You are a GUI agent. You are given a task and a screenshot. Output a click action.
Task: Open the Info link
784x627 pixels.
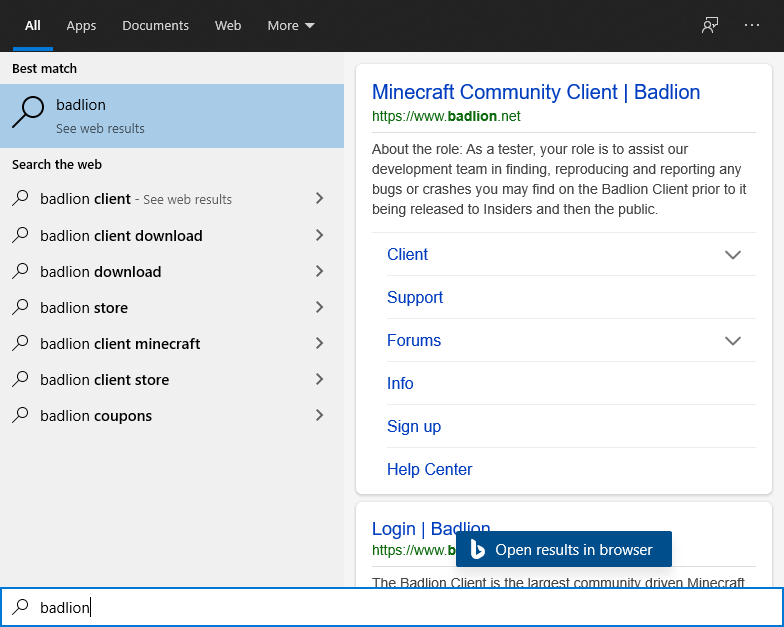[400, 384]
